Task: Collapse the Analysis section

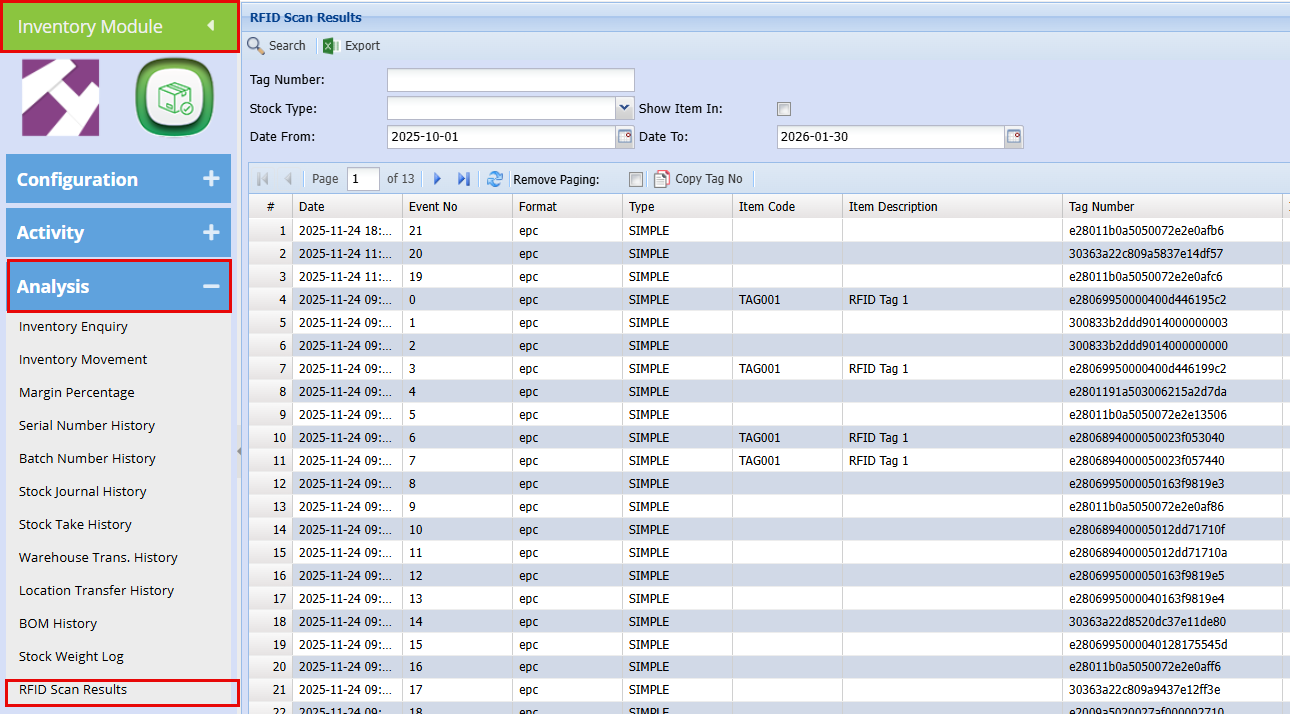Action: (210, 286)
